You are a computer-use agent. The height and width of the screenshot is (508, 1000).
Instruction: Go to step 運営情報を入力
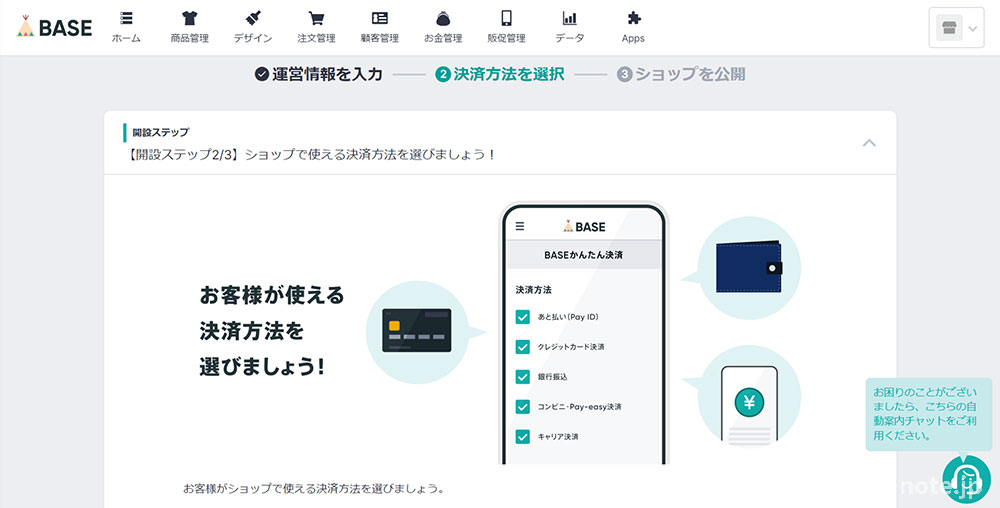click(x=318, y=74)
